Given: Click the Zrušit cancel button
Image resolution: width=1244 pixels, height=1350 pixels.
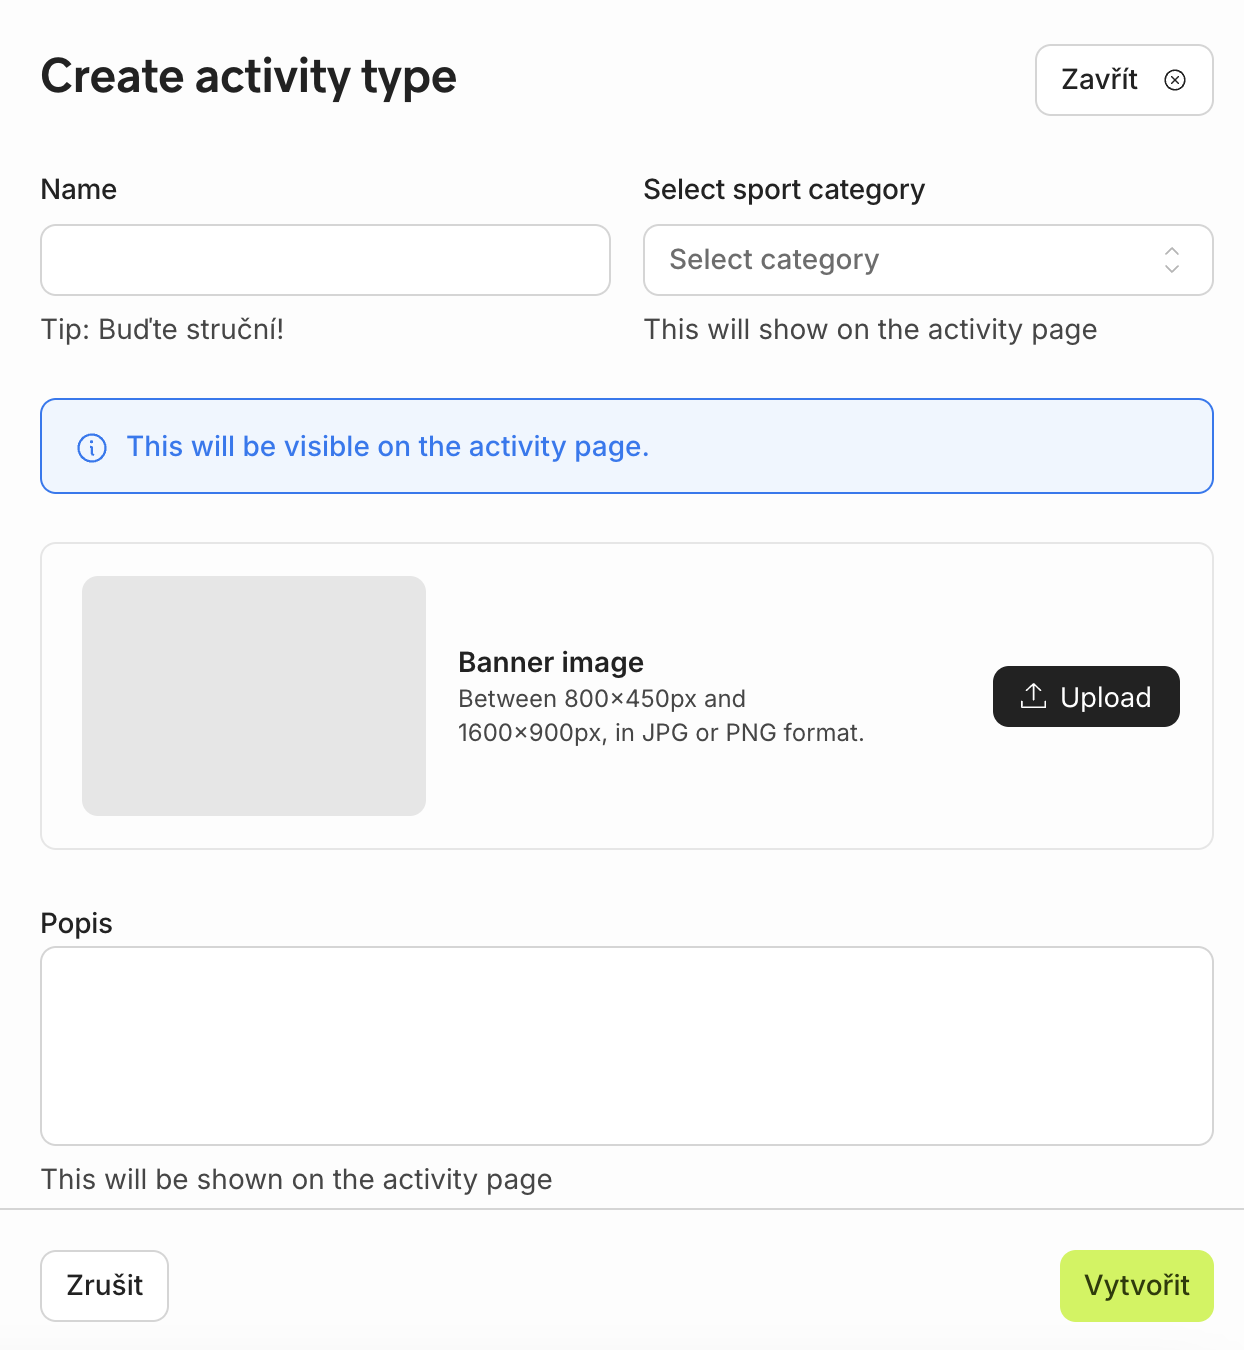Looking at the screenshot, I should pyautogui.click(x=104, y=1285).
